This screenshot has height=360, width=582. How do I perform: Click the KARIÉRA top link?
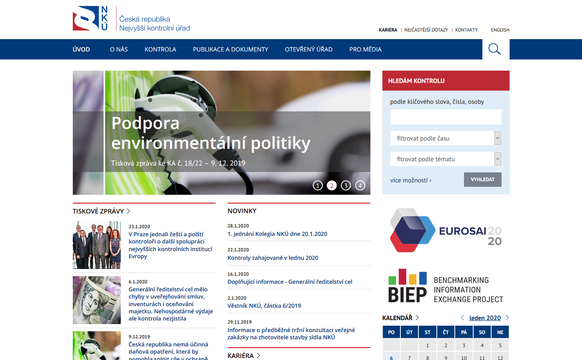click(388, 30)
